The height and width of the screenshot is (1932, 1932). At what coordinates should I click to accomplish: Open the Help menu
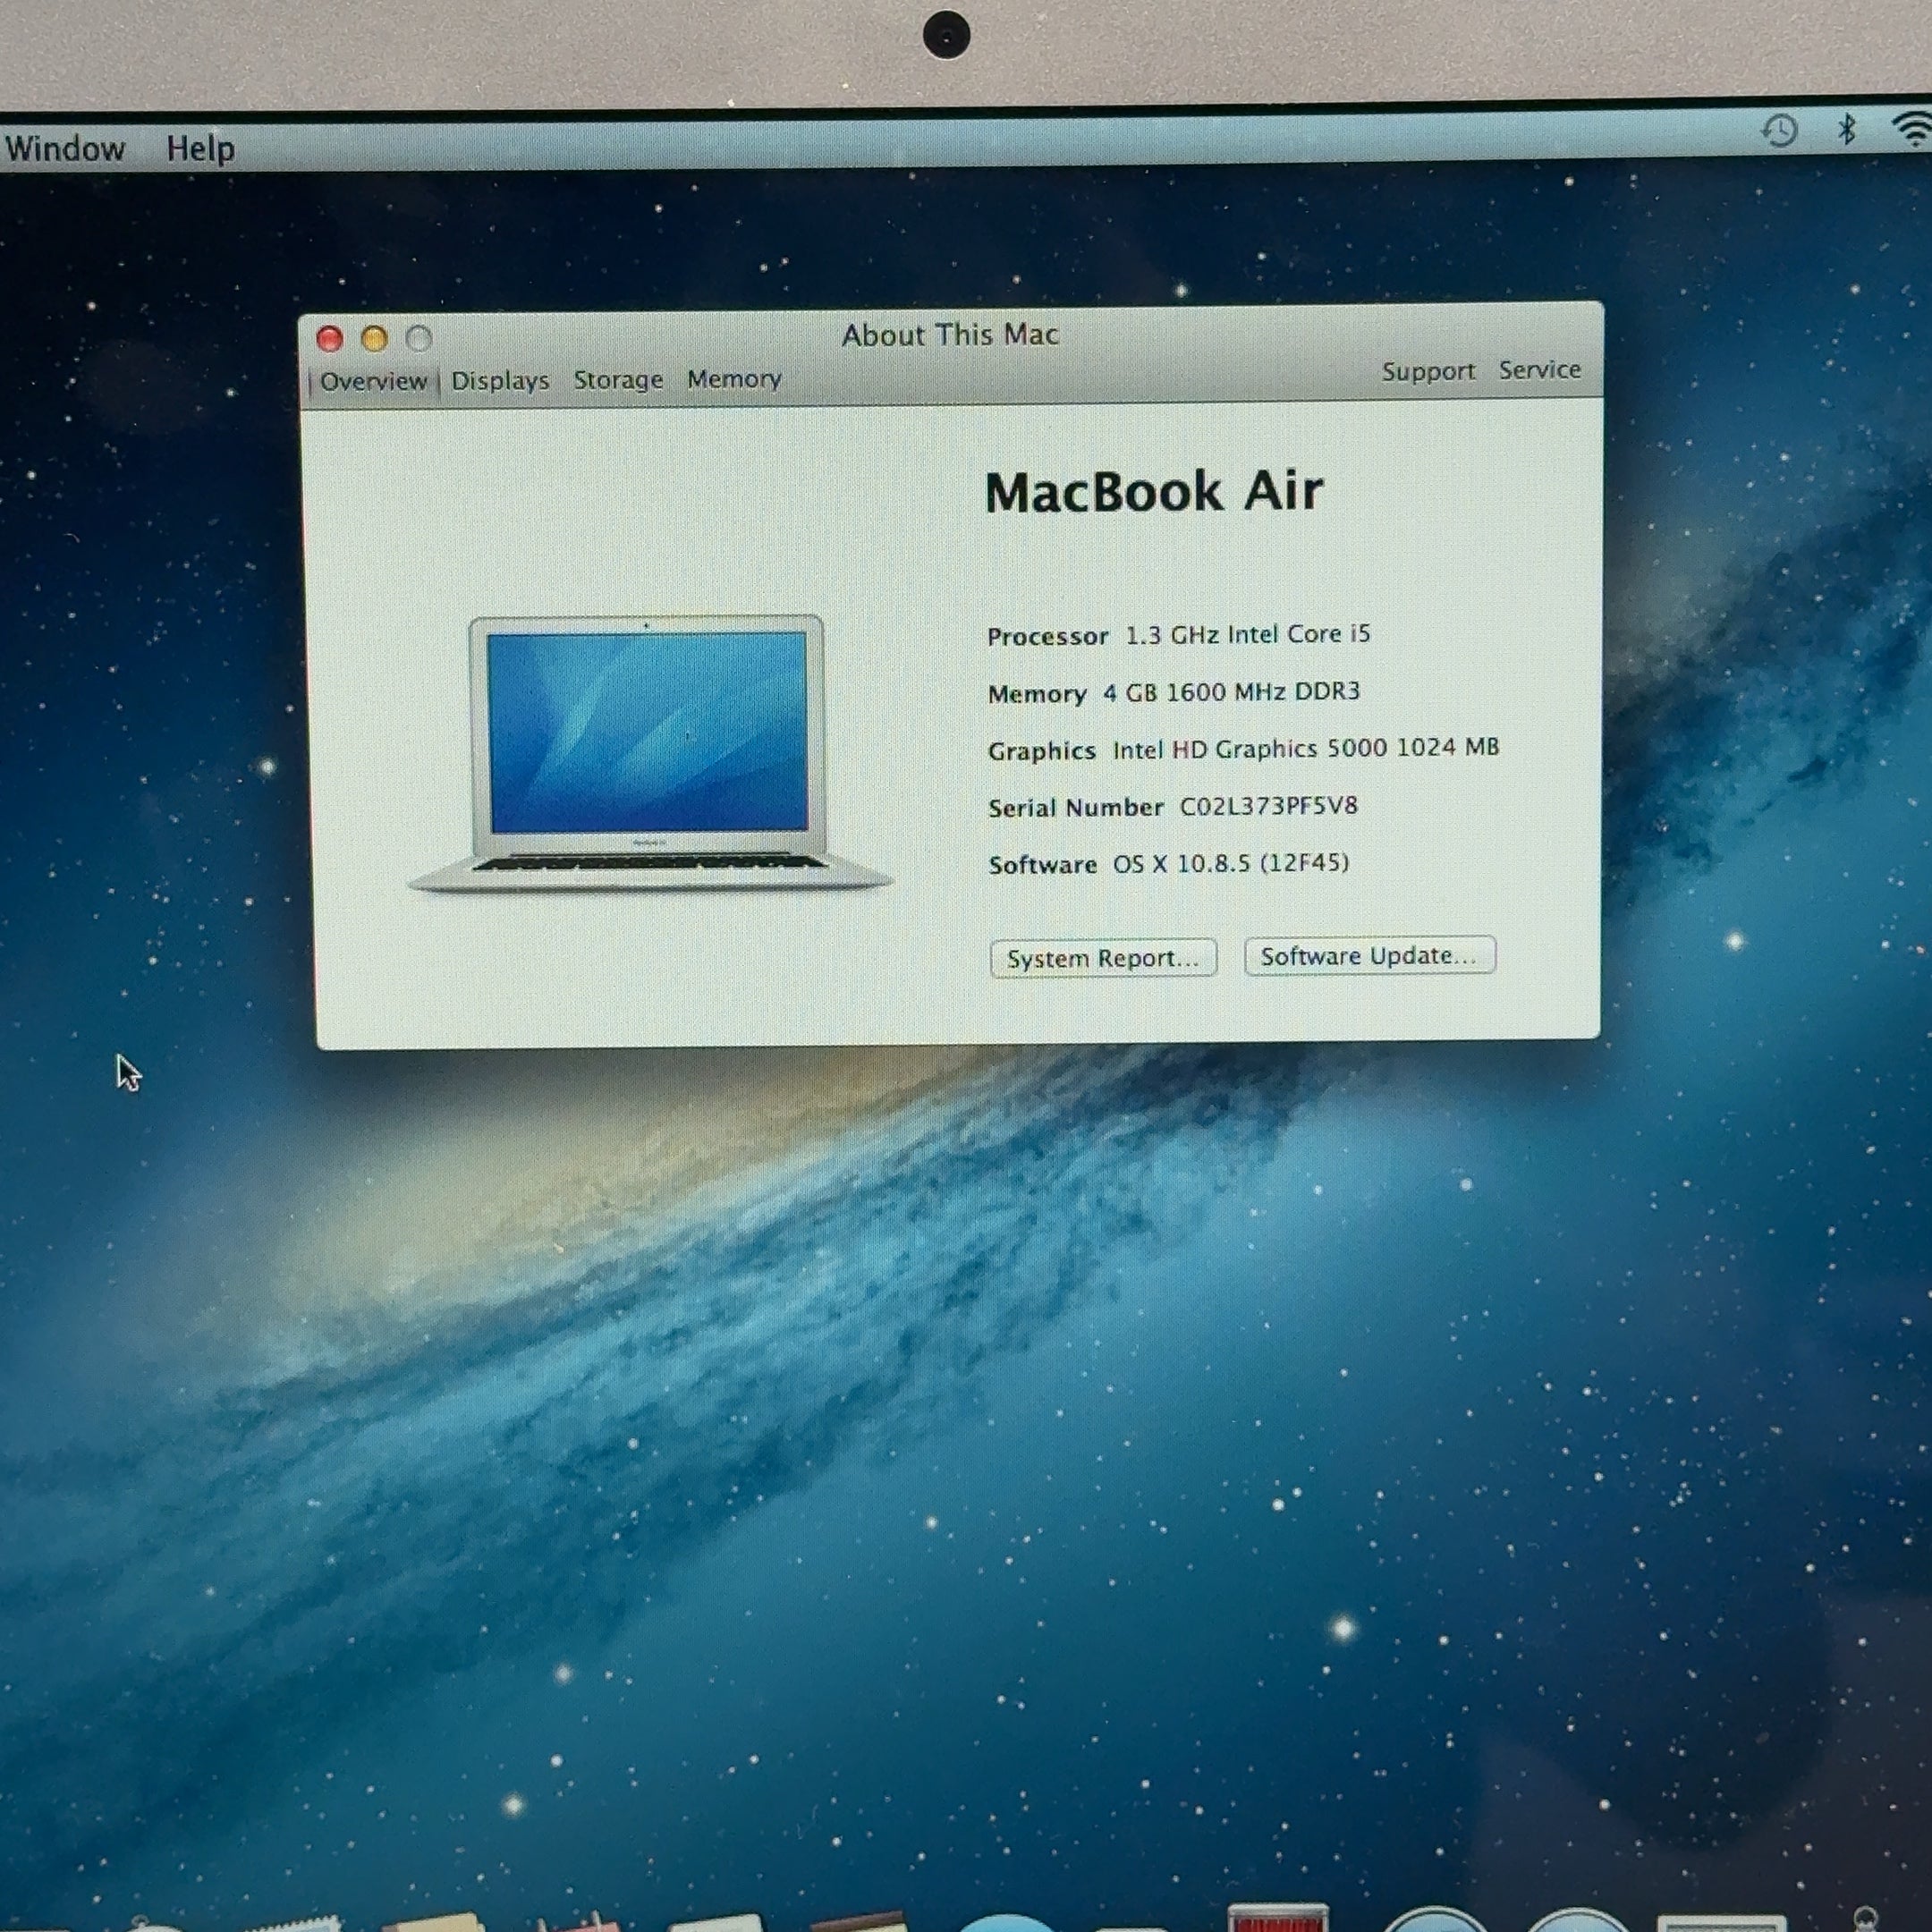point(200,149)
